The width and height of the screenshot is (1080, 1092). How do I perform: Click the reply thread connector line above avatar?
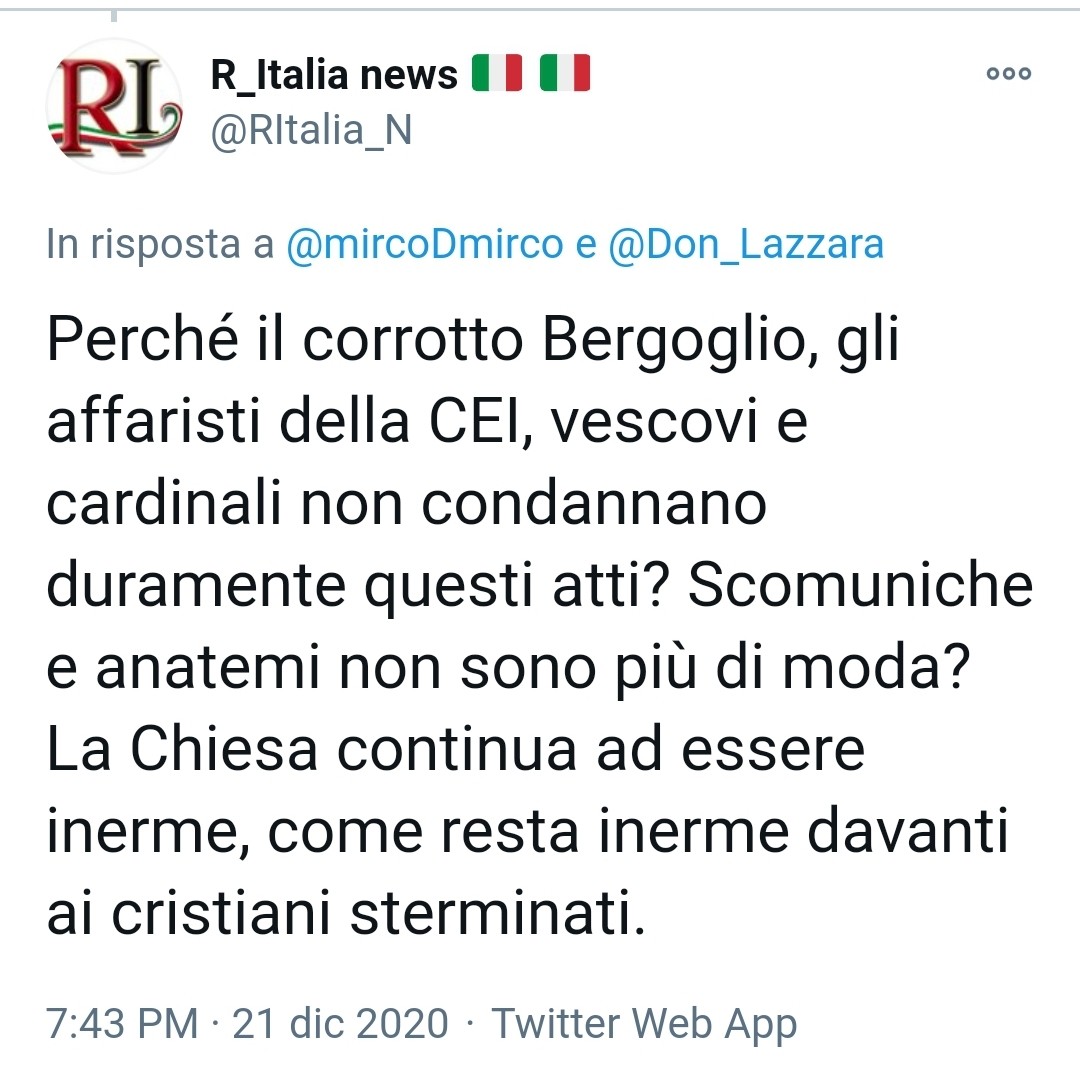point(114,15)
